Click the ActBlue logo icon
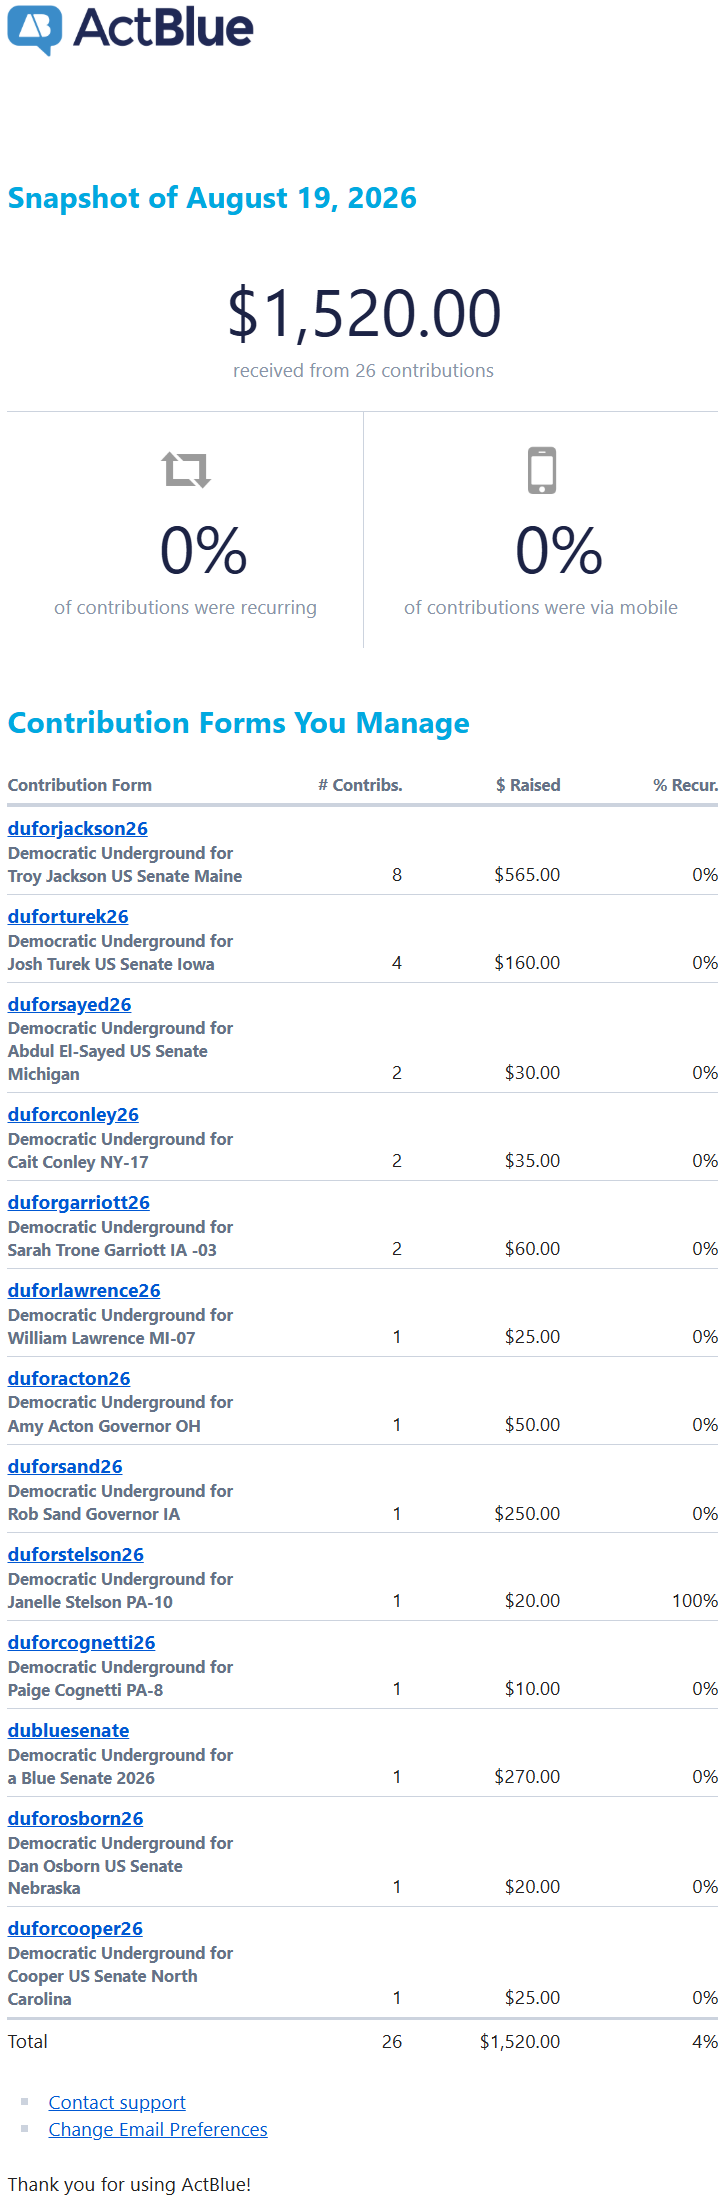The width and height of the screenshot is (727, 2205). click(35, 30)
